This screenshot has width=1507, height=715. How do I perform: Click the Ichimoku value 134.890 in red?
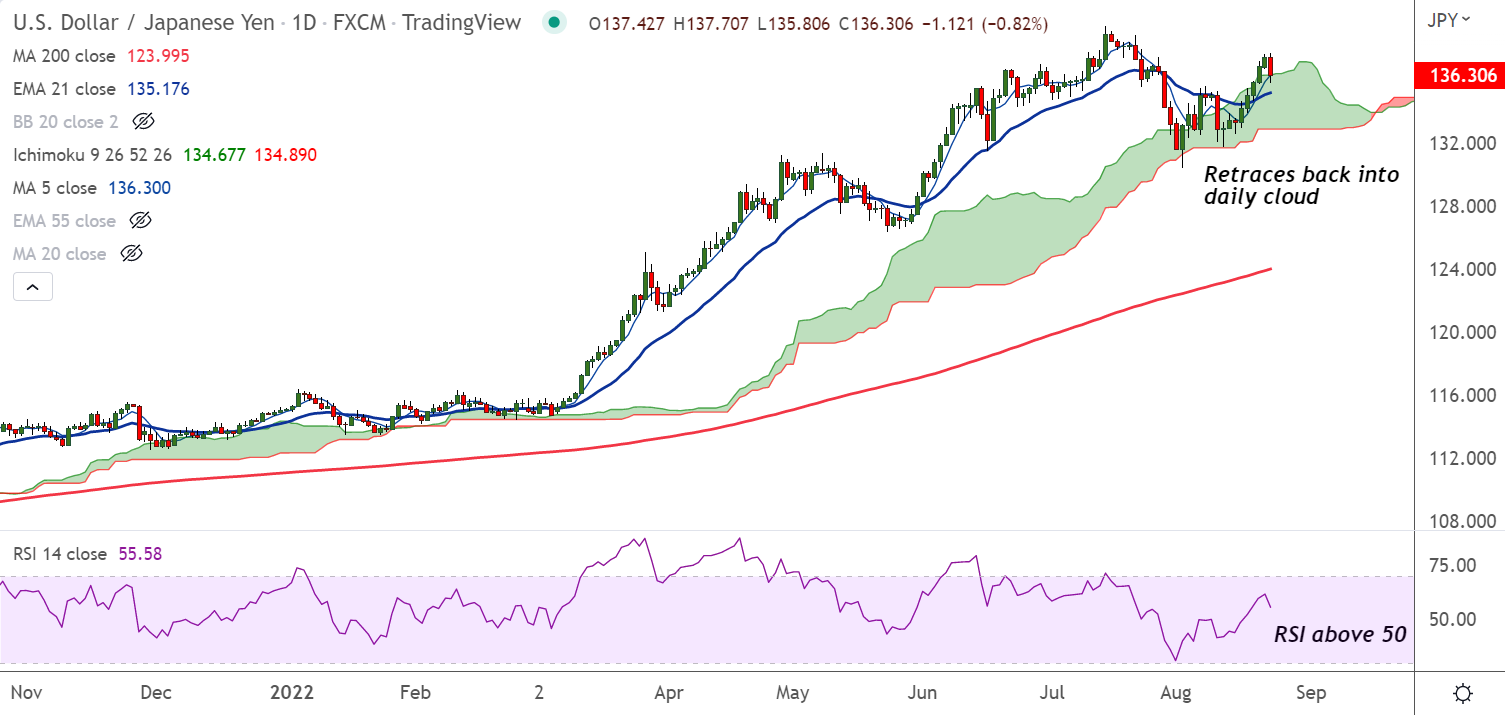(287, 155)
